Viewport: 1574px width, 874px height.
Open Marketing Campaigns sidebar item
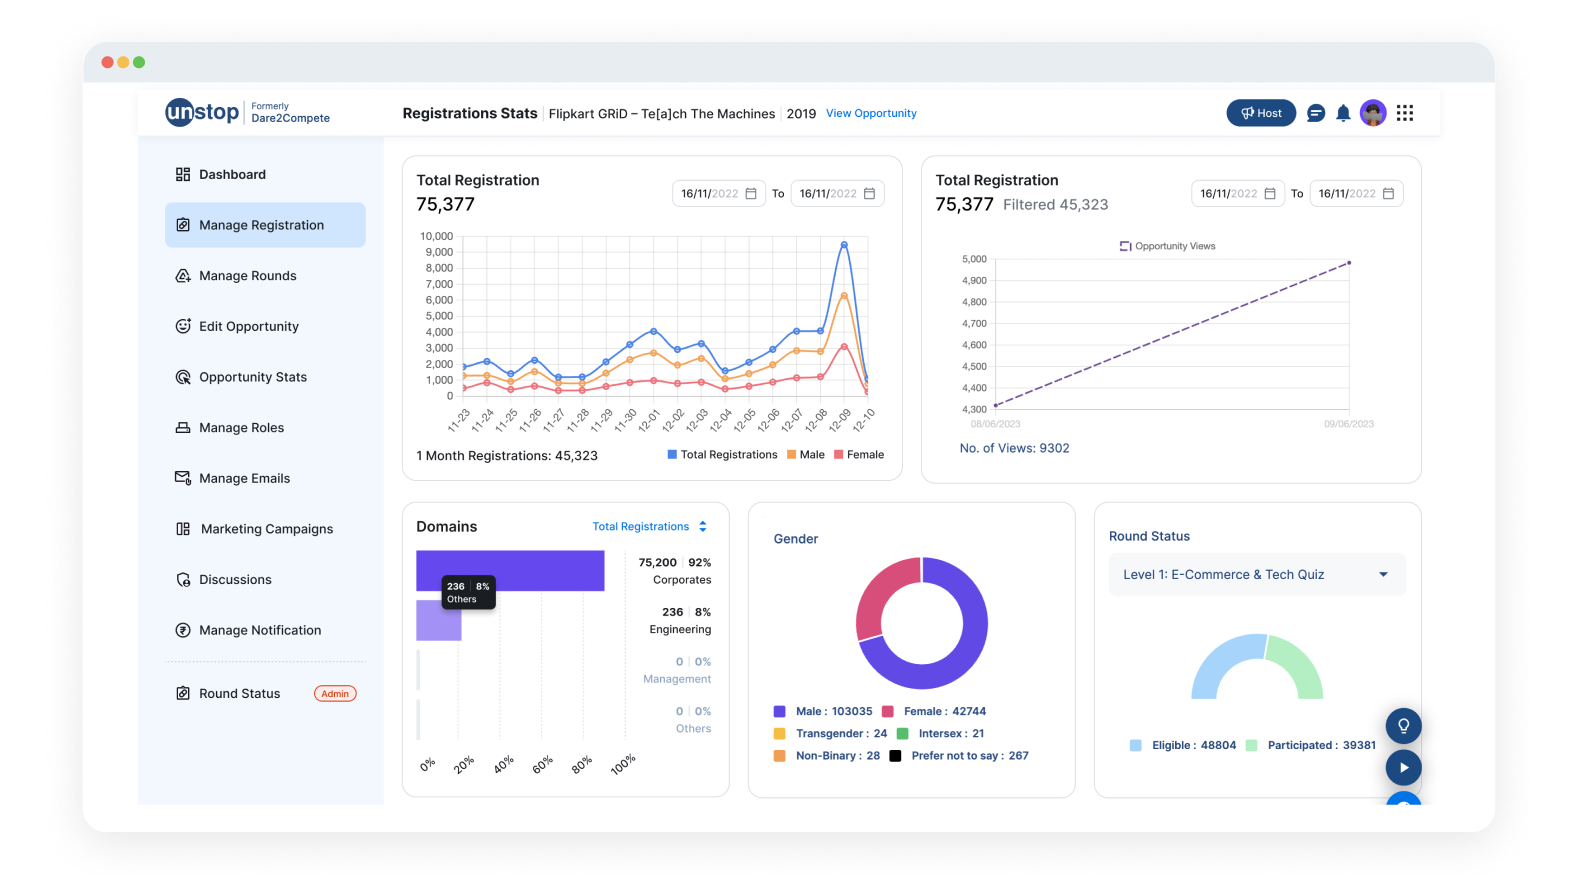pos(266,529)
